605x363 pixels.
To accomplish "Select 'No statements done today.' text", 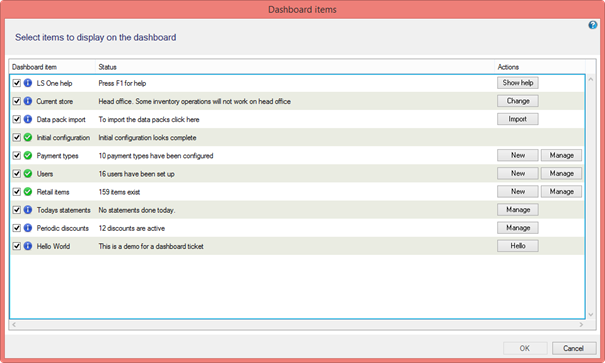I will 137,210.
